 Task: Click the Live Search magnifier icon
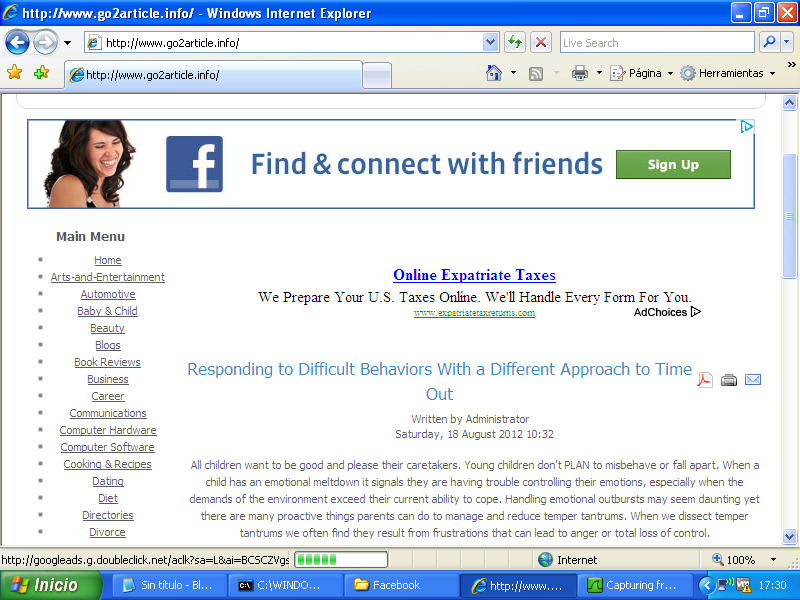click(769, 42)
